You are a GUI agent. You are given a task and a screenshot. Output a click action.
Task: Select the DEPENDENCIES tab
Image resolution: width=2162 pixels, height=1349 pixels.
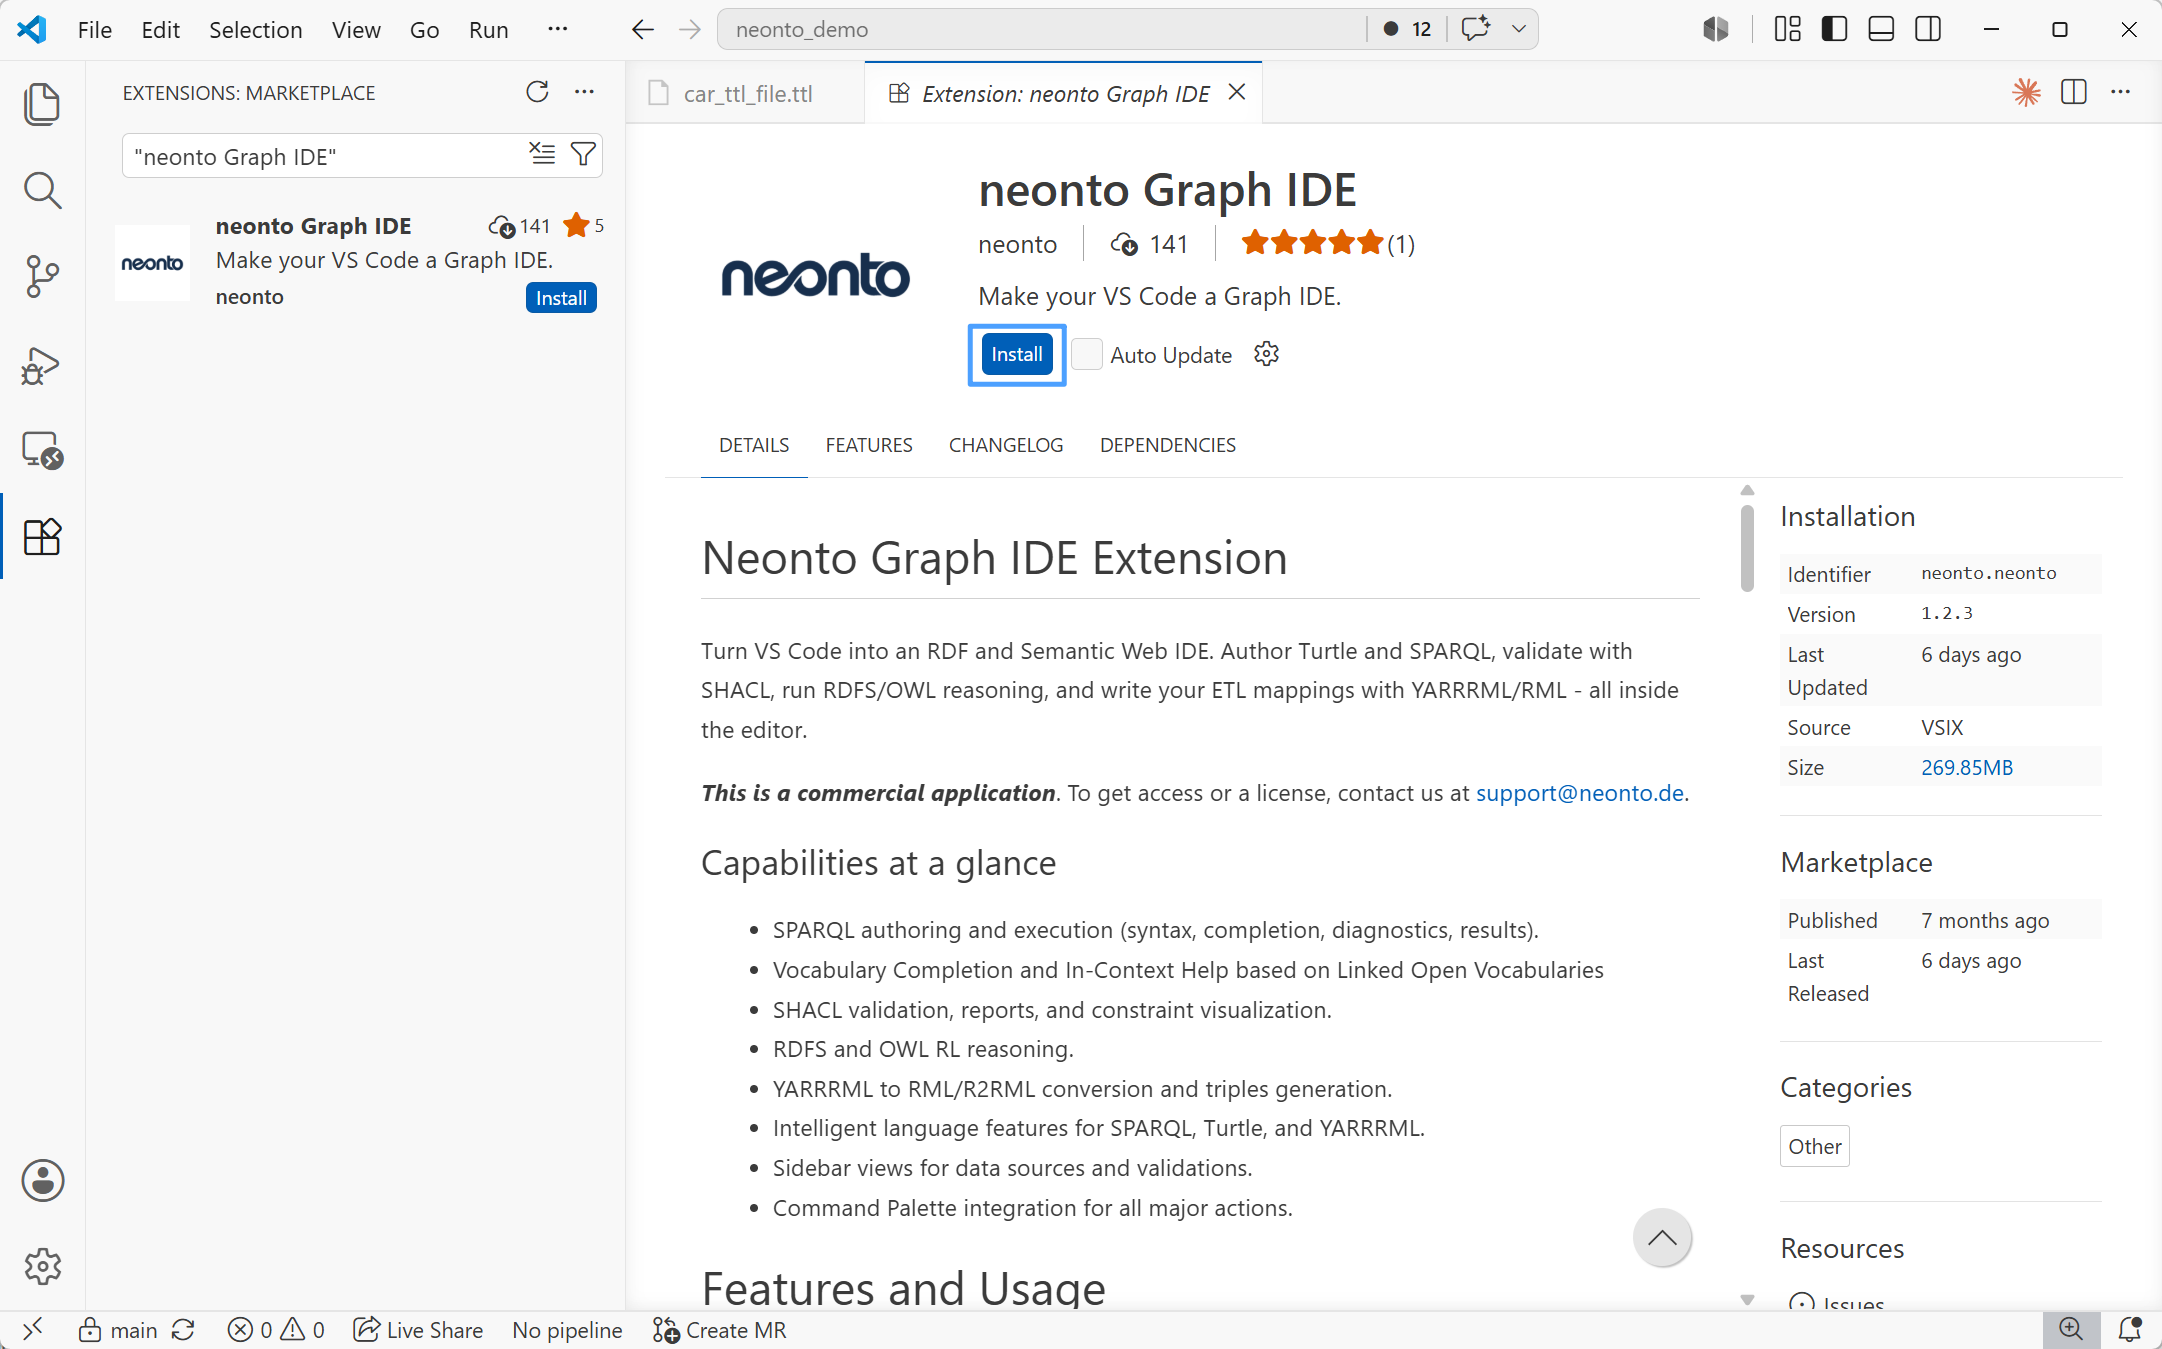pos(1168,445)
